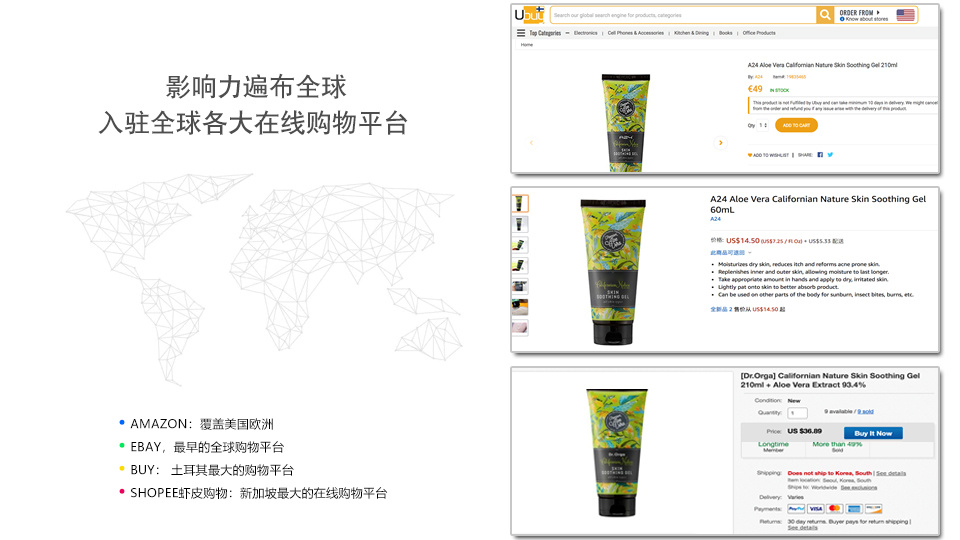Select the first Amazon thumbnail image
This screenshot has width=960, height=540.
click(519, 203)
